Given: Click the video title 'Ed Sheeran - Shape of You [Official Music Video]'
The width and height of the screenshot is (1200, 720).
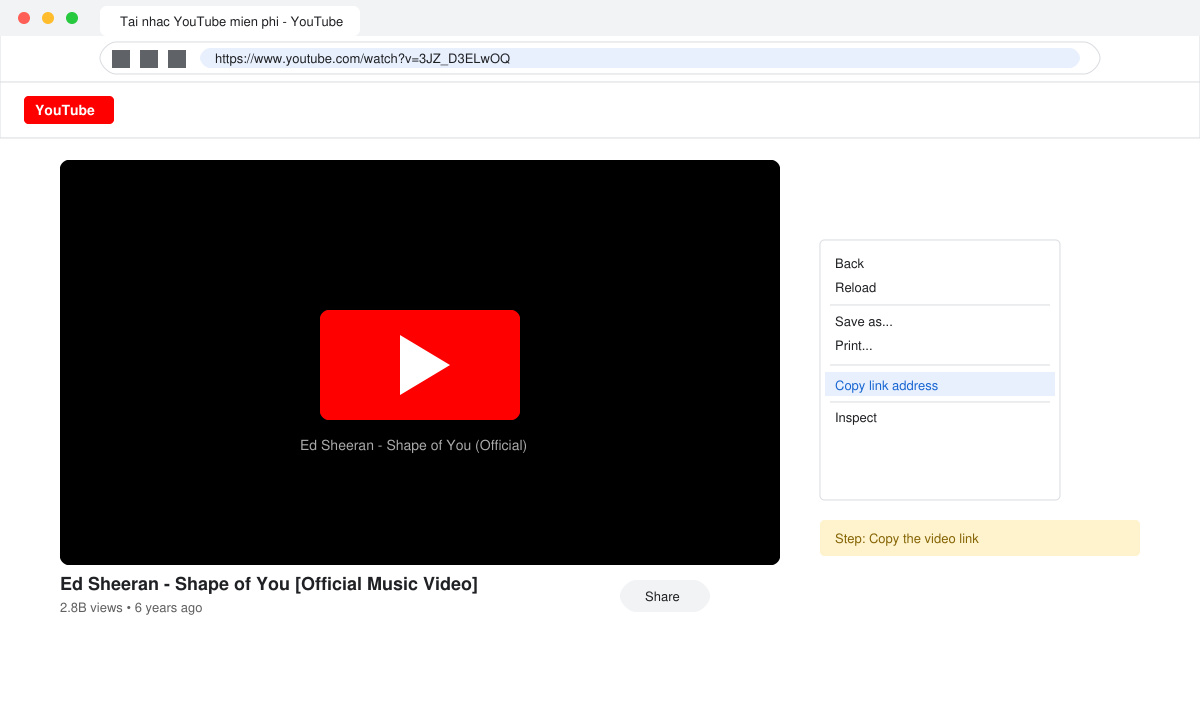Looking at the screenshot, I should pos(269,584).
